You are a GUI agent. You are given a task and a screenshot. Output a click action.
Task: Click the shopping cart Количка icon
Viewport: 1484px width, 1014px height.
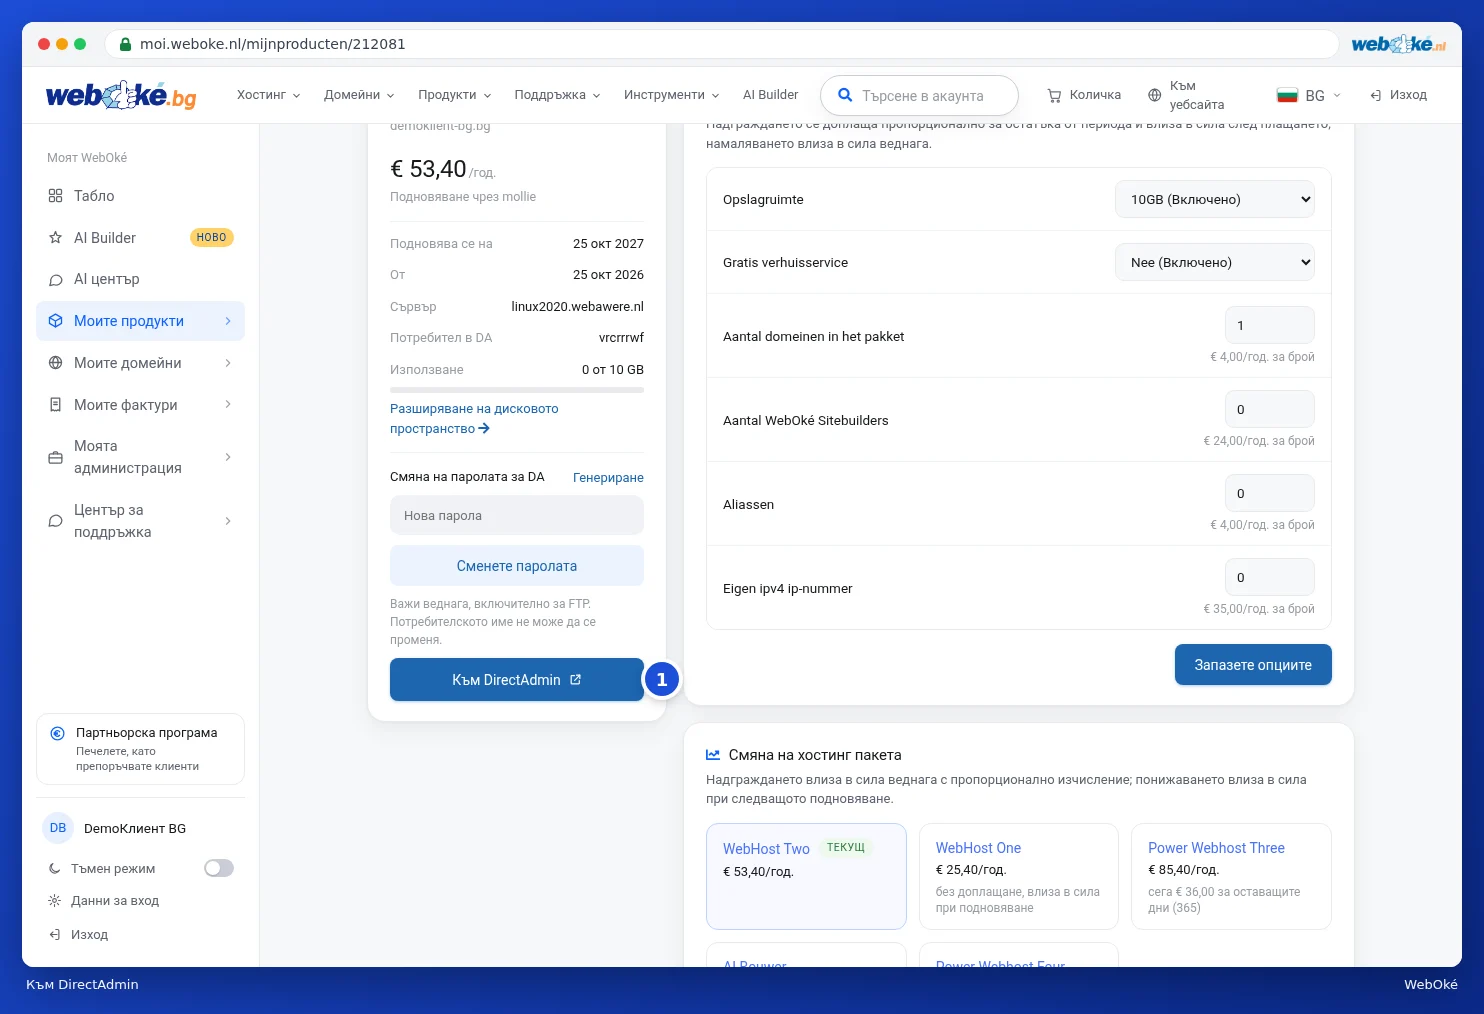pos(1054,96)
